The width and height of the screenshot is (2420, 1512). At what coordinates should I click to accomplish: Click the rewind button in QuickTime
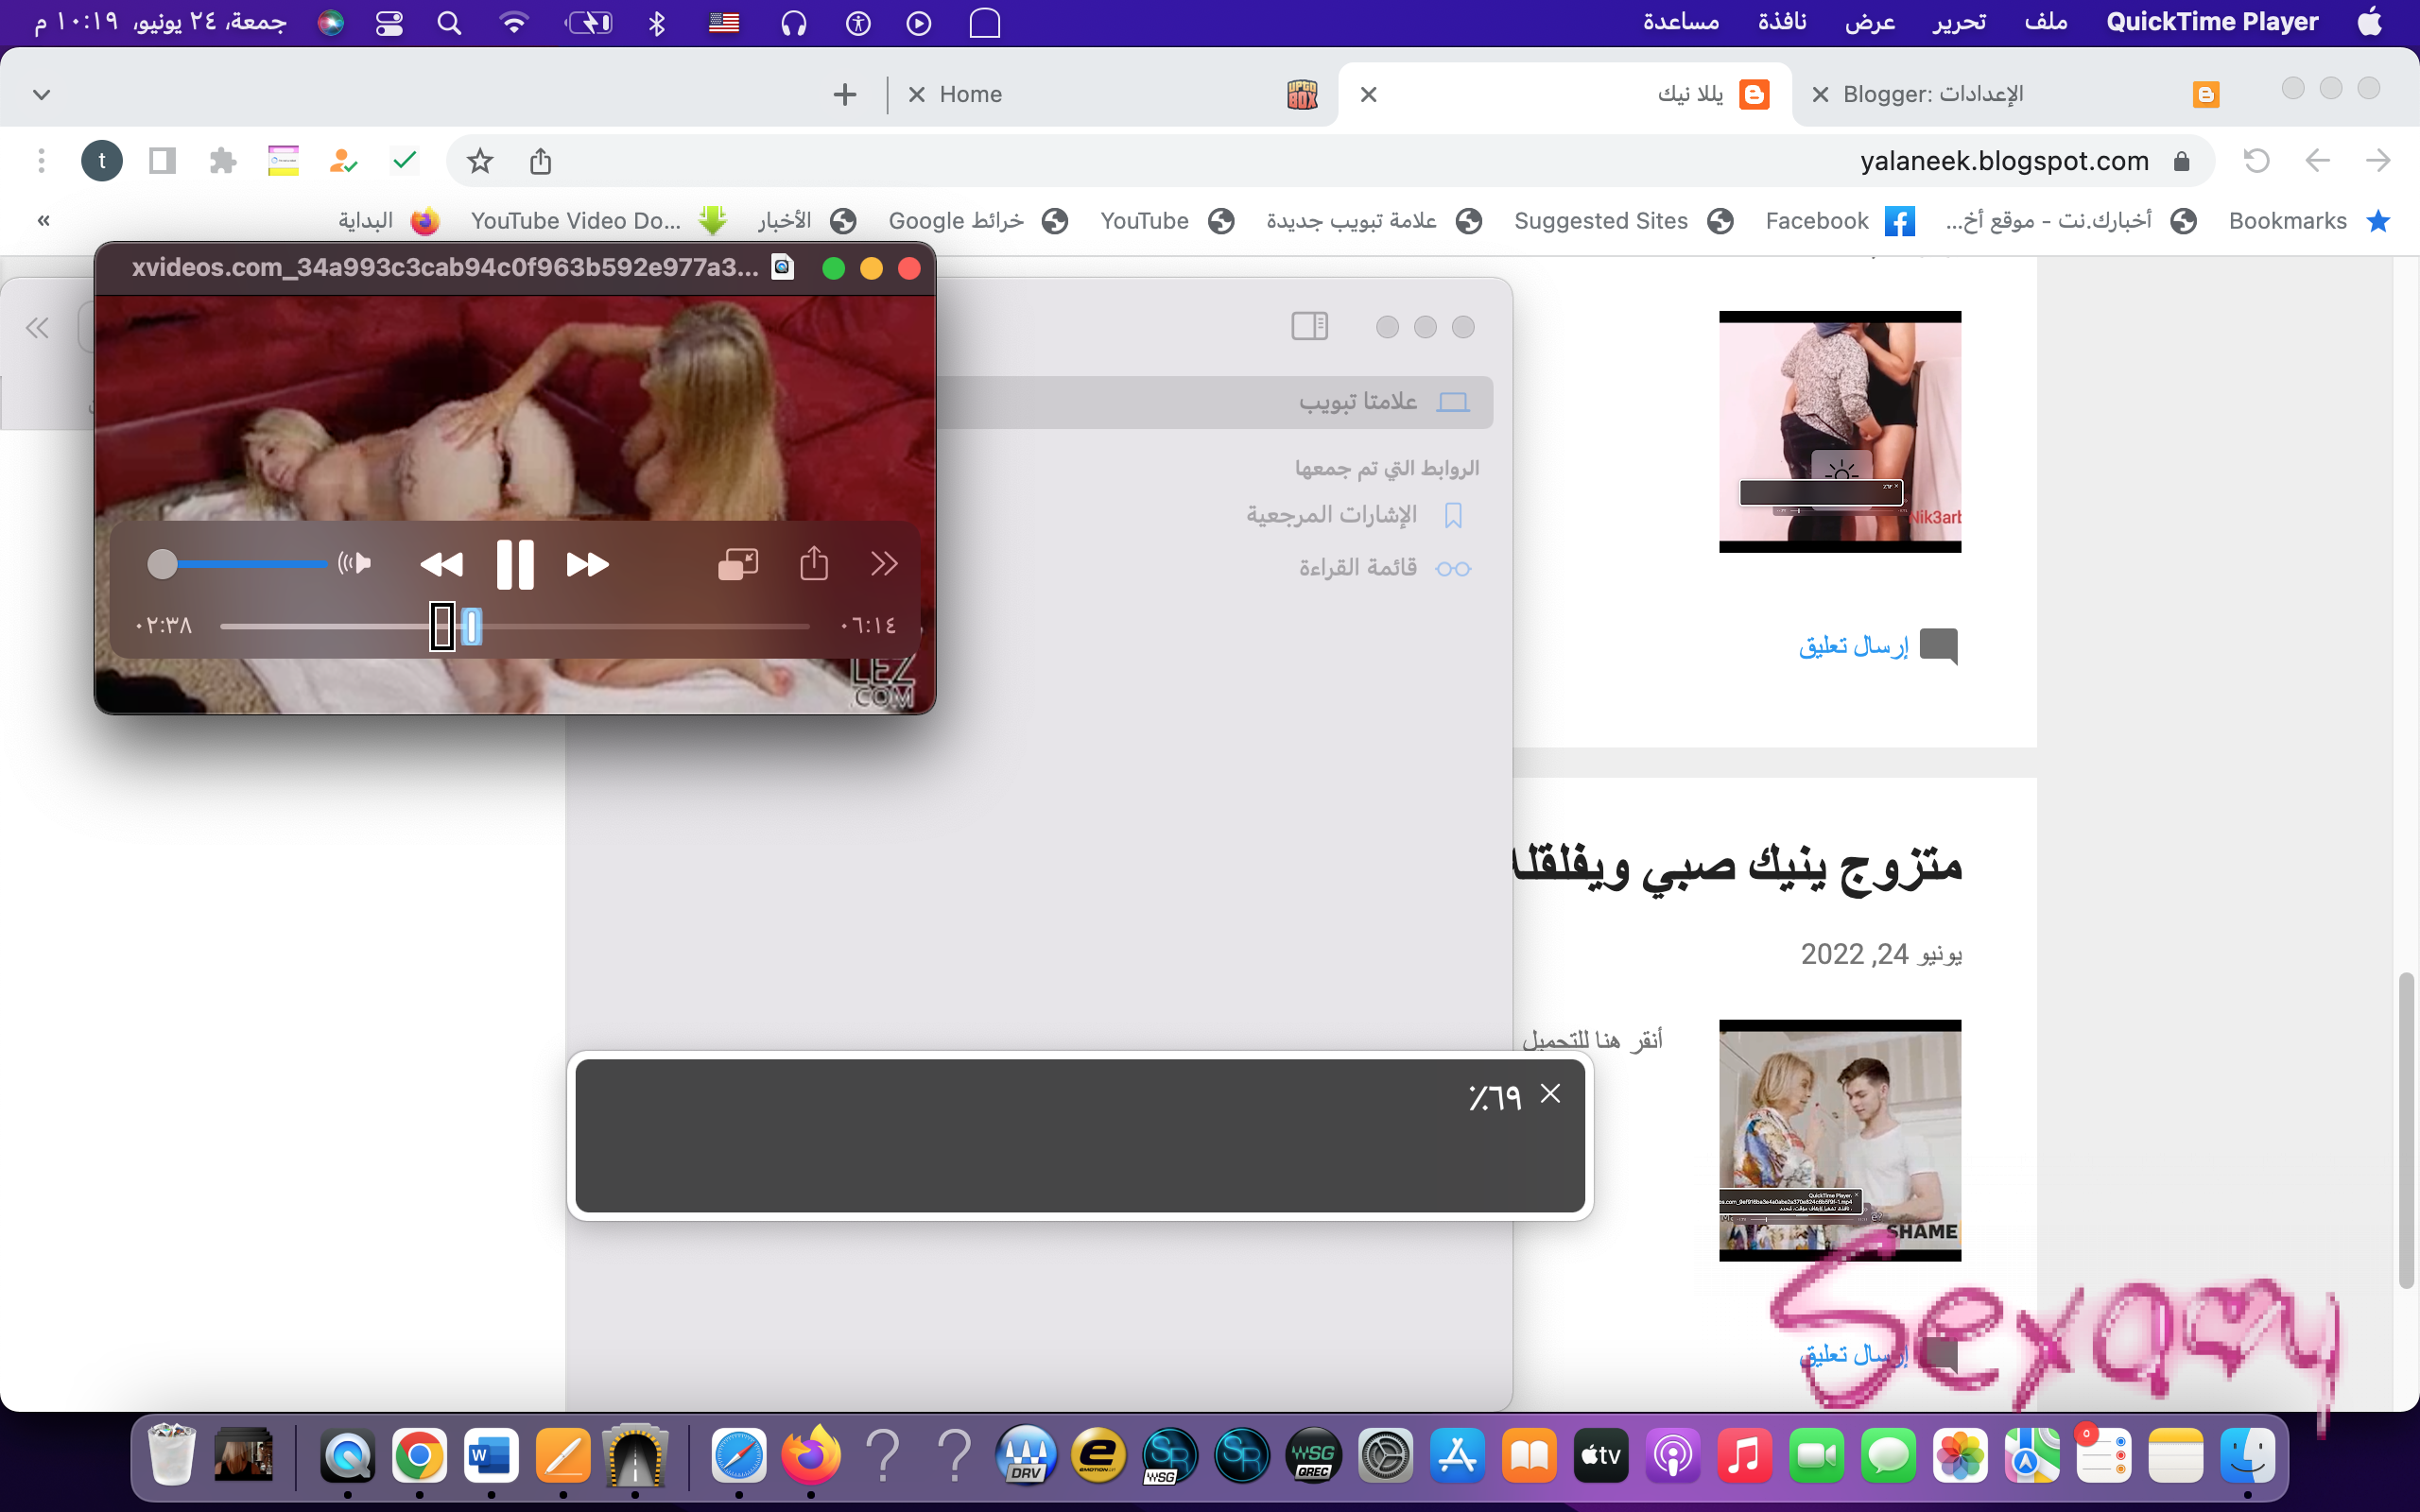tap(441, 564)
